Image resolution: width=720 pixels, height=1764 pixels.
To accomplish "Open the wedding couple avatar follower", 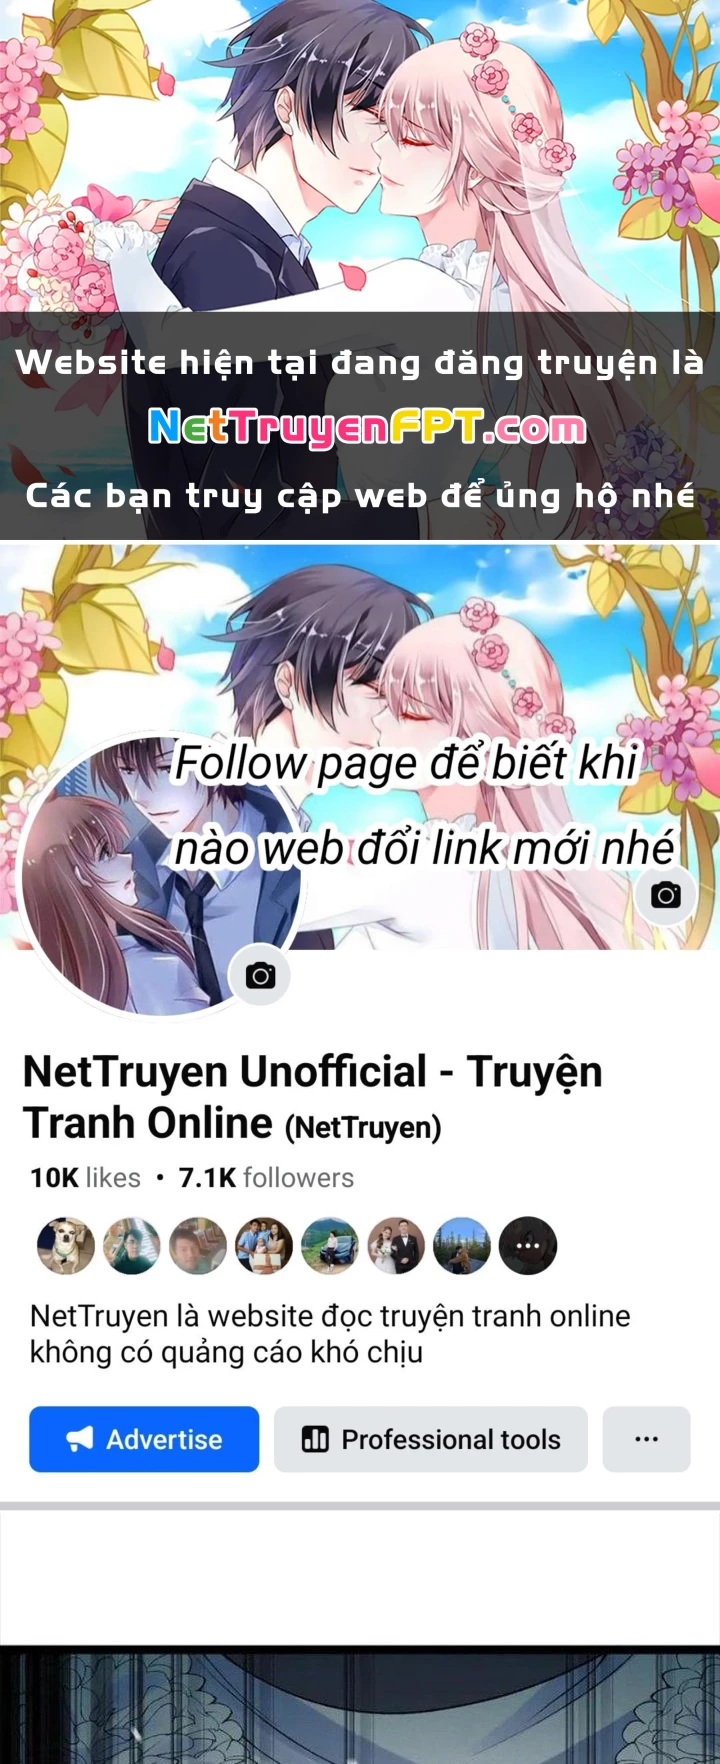I will tap(396, 1245).
